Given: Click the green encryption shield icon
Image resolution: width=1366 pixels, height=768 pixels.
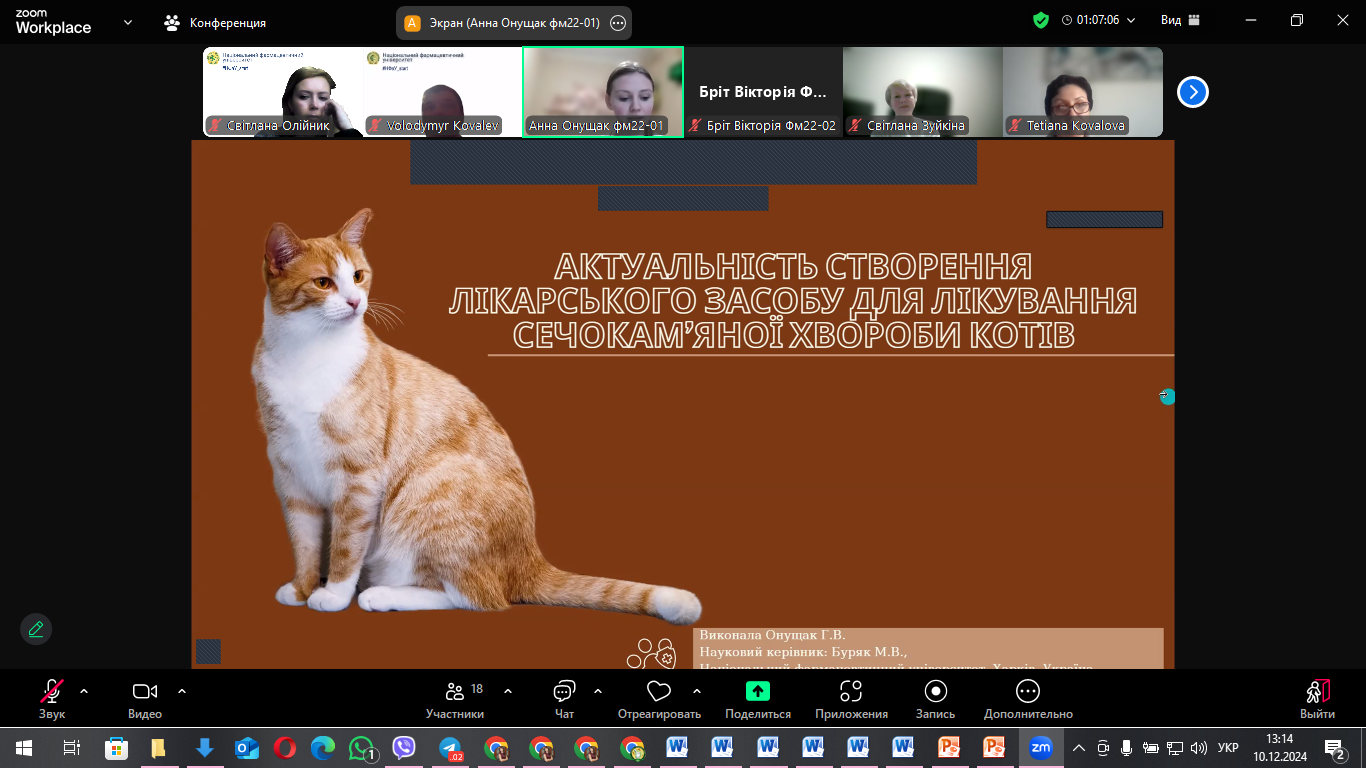Looking at the screenshot, I should pyautogui.click(x=1041, y=20).
